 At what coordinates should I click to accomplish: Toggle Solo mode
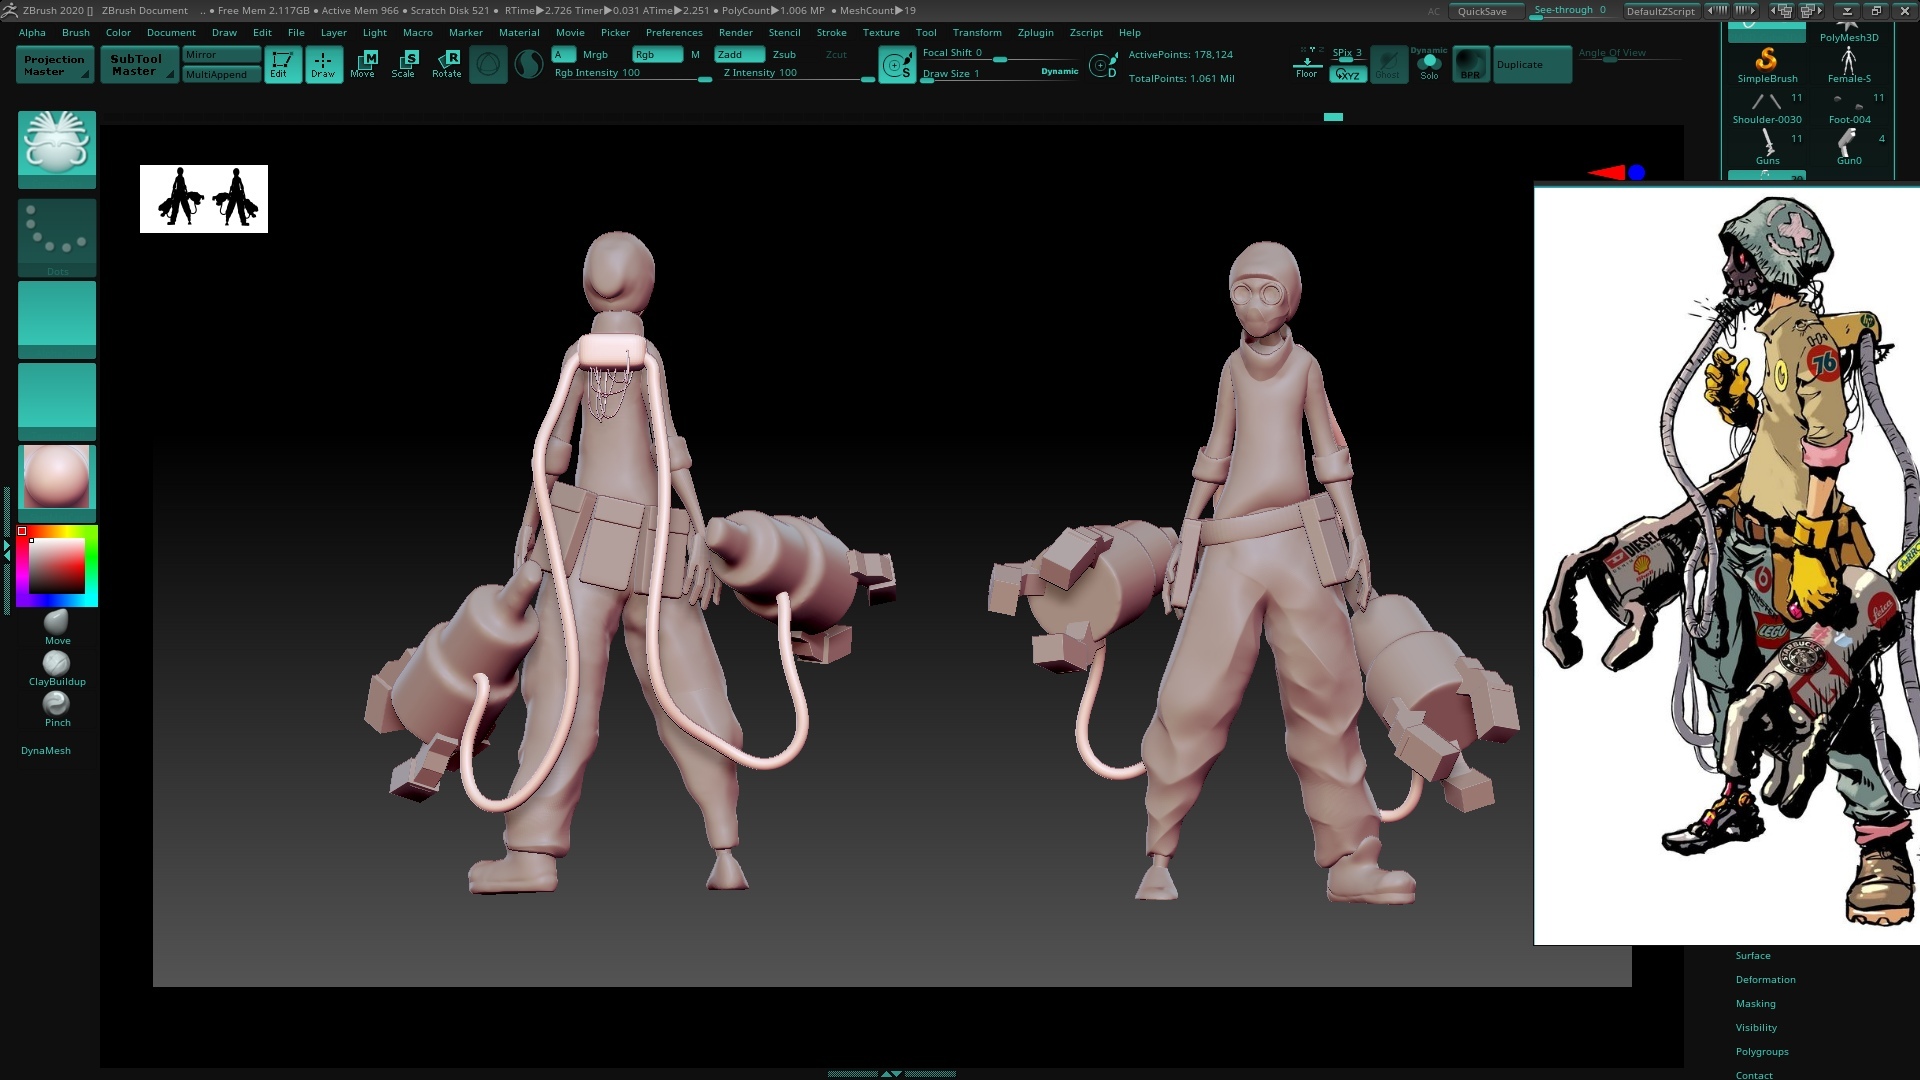point(1429,64)
